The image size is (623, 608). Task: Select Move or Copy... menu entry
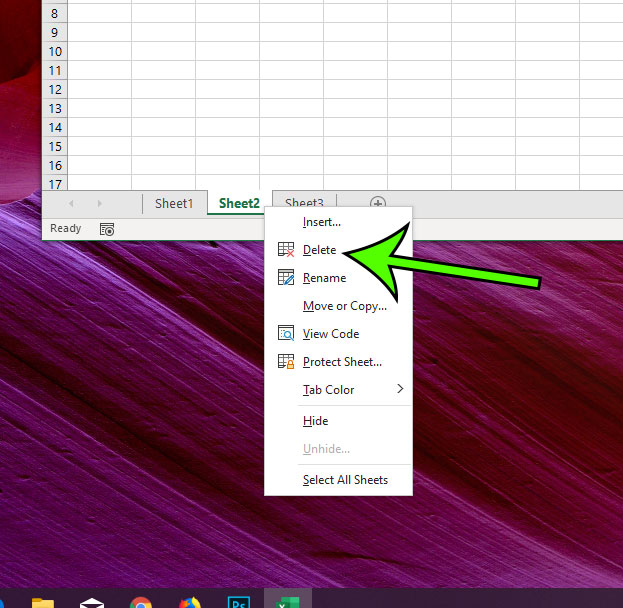338,306
